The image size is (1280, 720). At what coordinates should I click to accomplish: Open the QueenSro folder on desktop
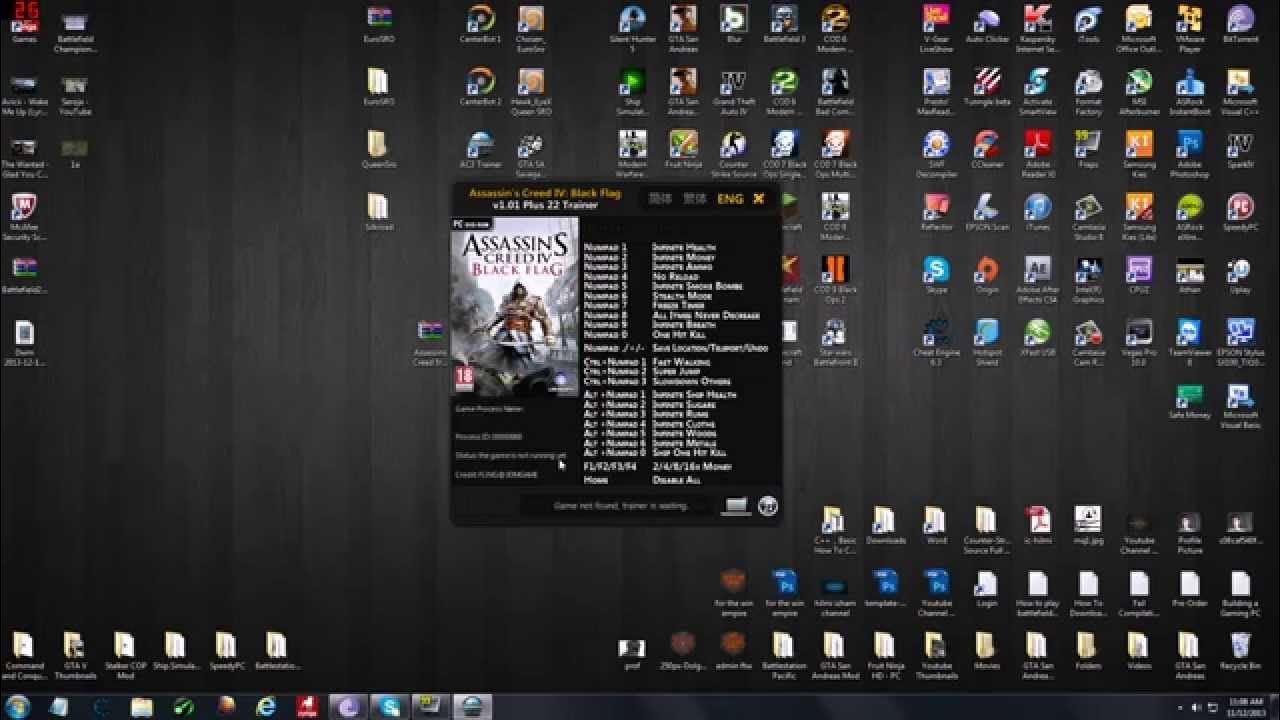[x=378, y=149]
